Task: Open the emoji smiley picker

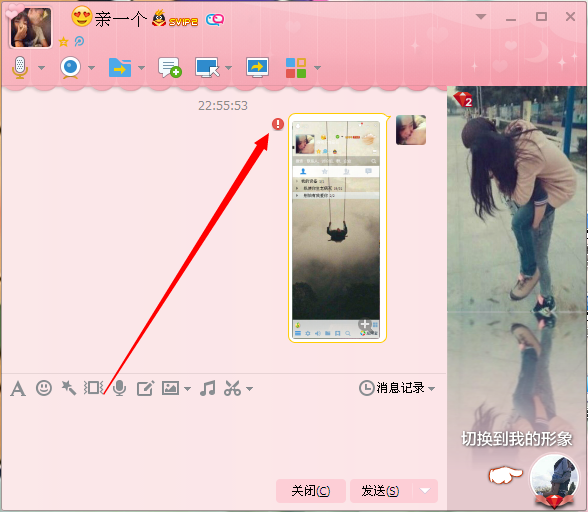Action: (x=44, y=388)
